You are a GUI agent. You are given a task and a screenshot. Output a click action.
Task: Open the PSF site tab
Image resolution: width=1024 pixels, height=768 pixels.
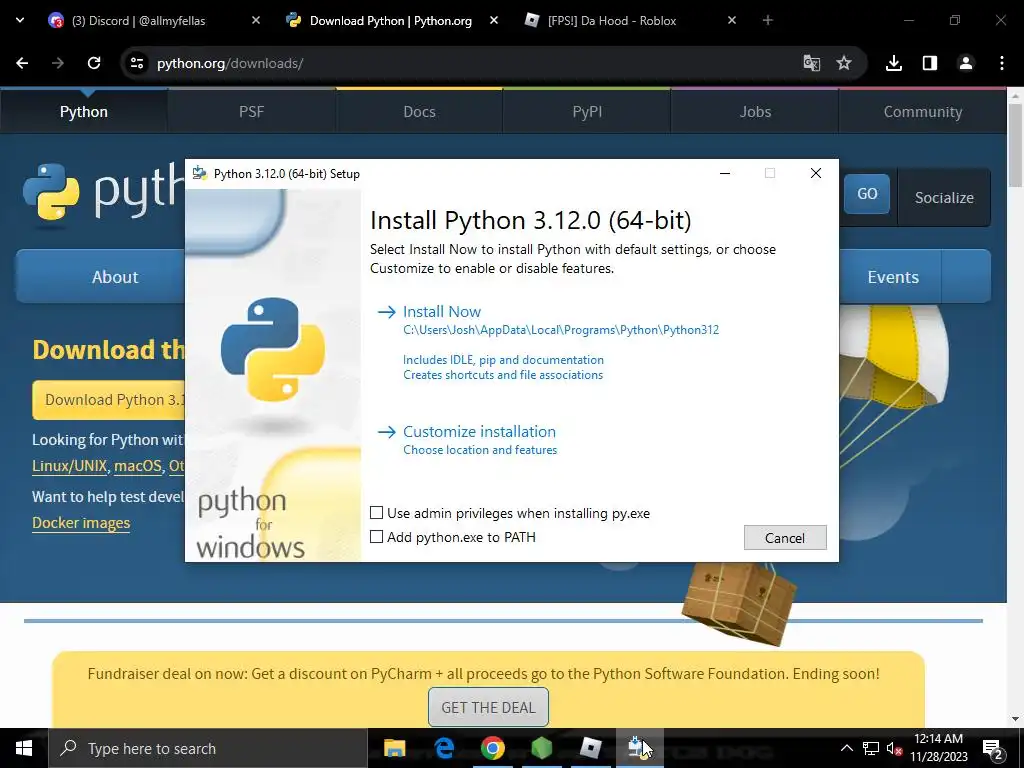click(251, 112)
